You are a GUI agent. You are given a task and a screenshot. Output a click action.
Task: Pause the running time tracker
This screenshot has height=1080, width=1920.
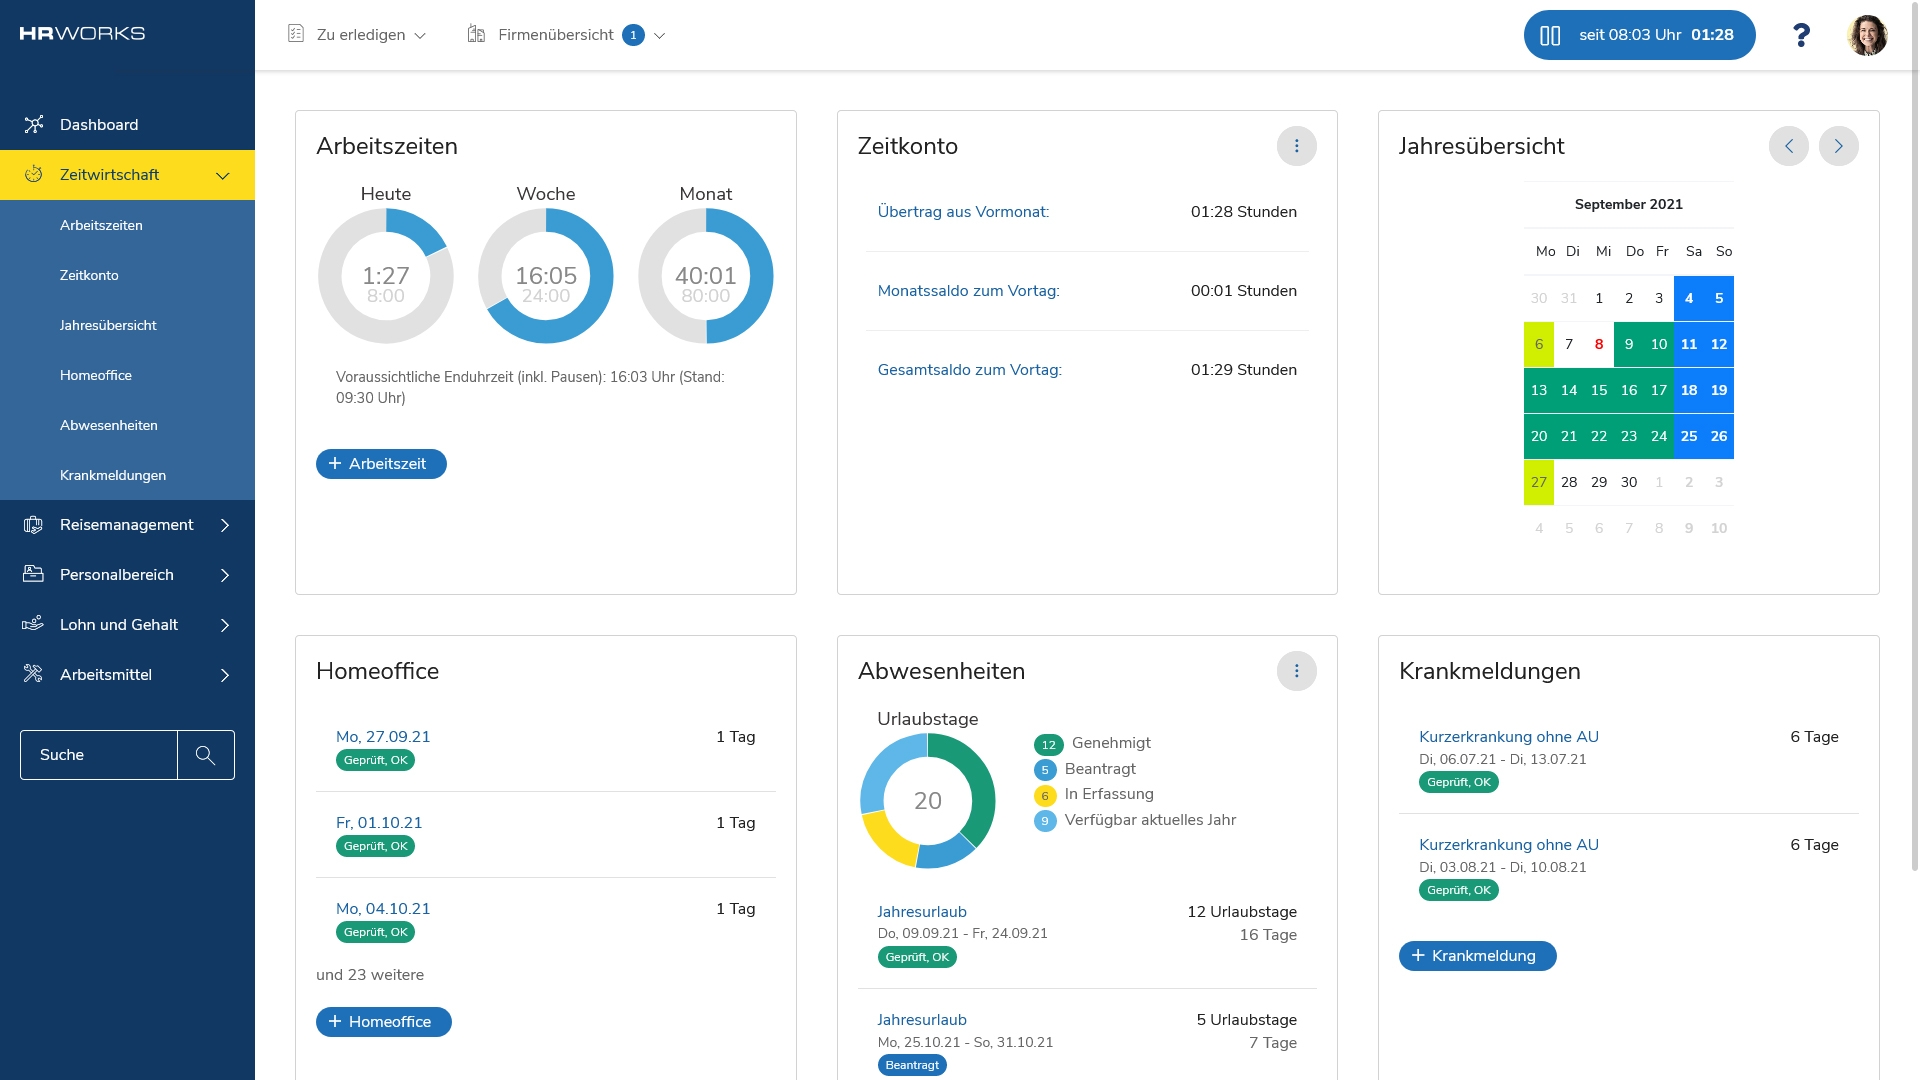[x=1550, y=35]
